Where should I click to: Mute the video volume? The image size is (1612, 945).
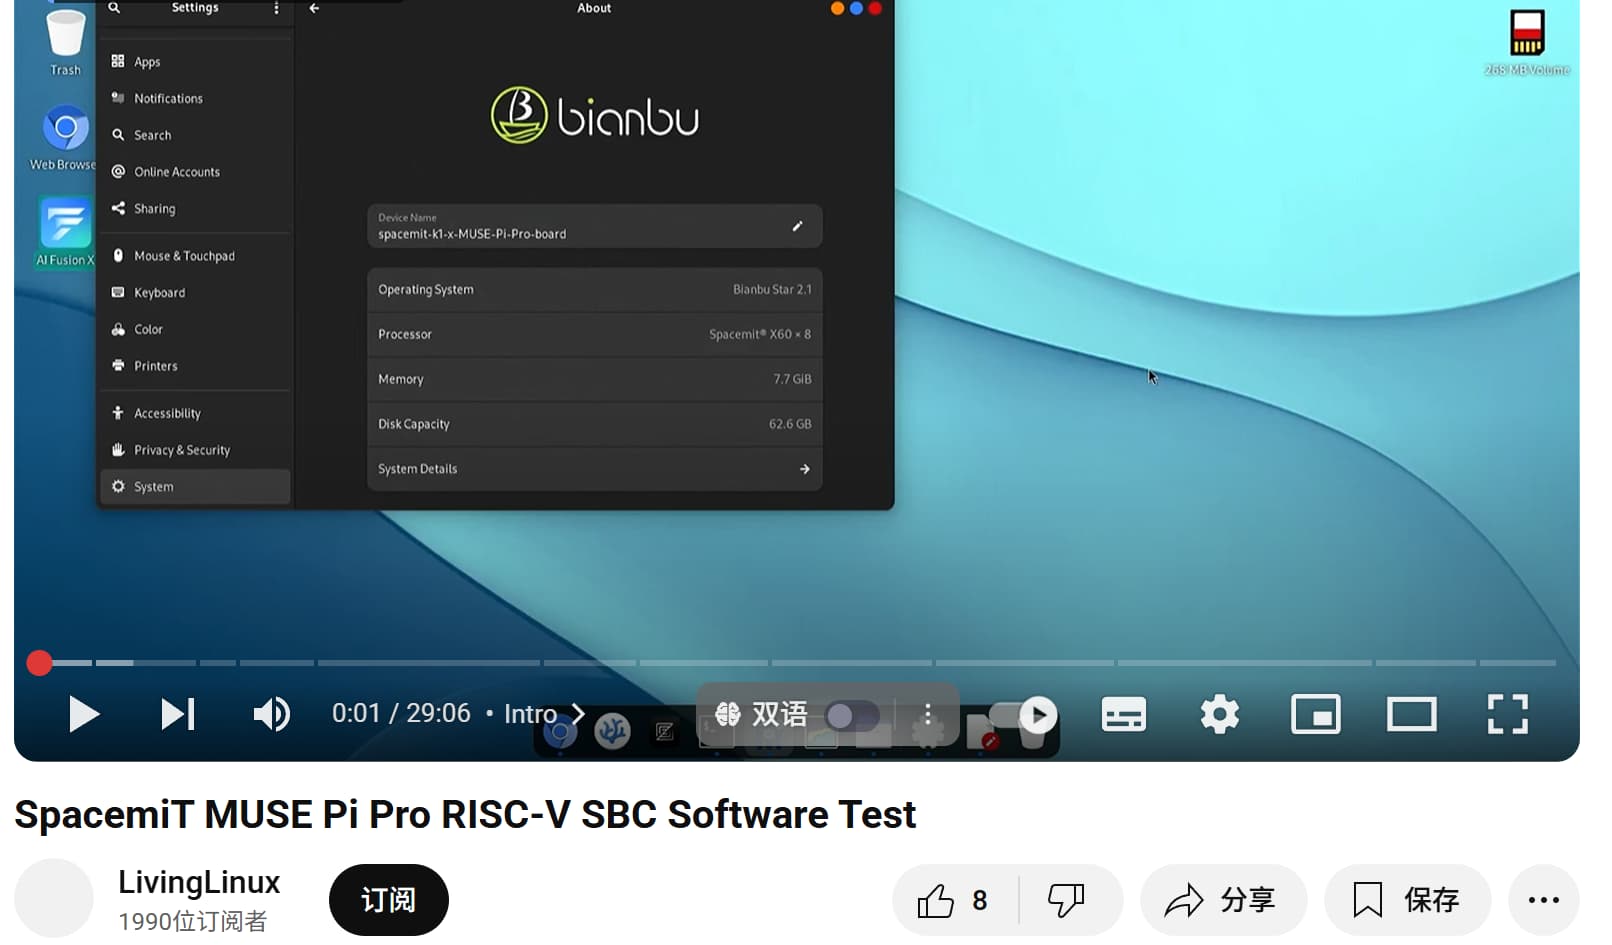tap(271, 714)
